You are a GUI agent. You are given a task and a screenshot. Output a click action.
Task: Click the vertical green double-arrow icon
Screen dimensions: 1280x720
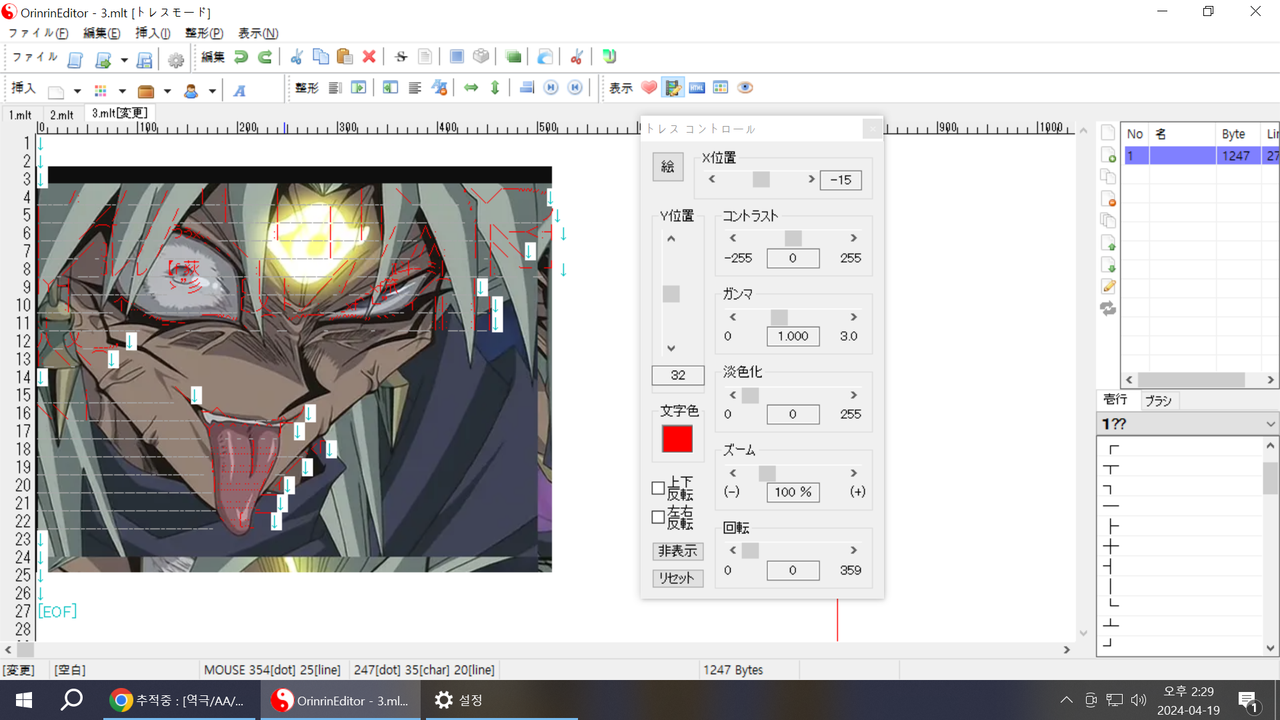(494, 88)
